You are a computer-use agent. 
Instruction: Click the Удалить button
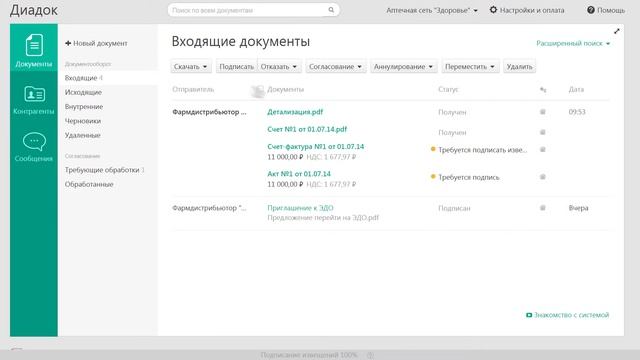click(520, 67)
